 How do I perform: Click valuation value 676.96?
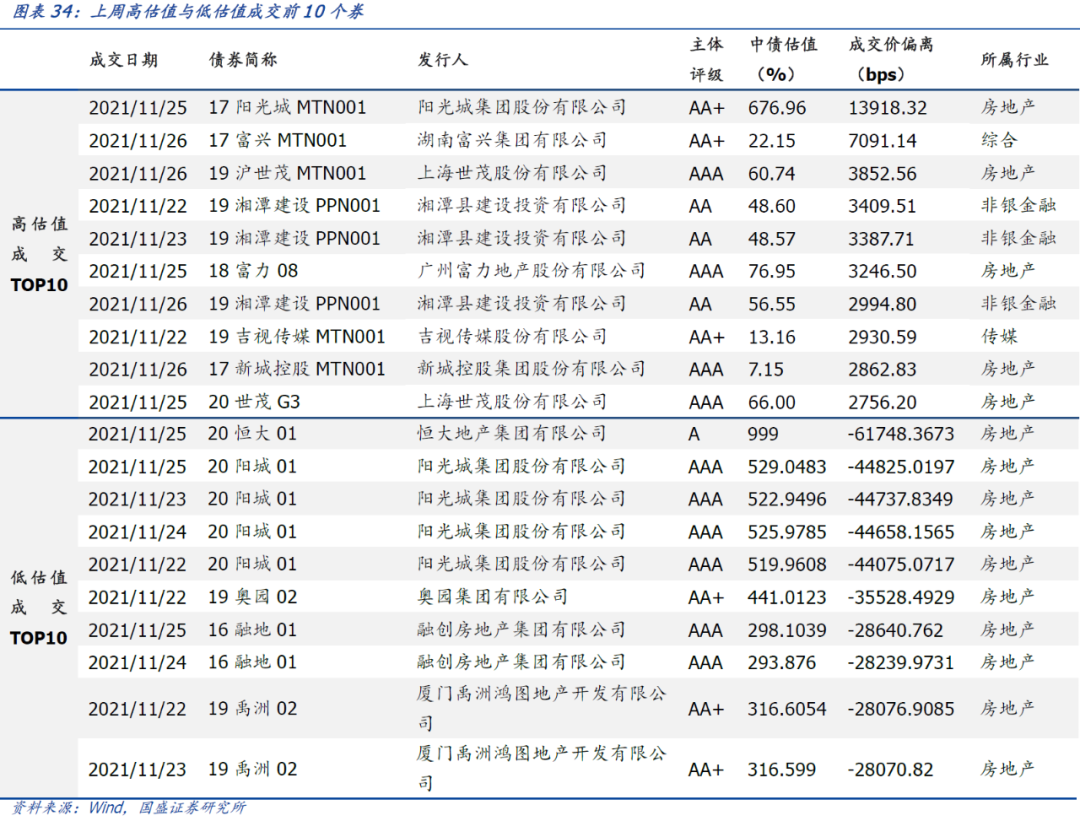[777, 108]
